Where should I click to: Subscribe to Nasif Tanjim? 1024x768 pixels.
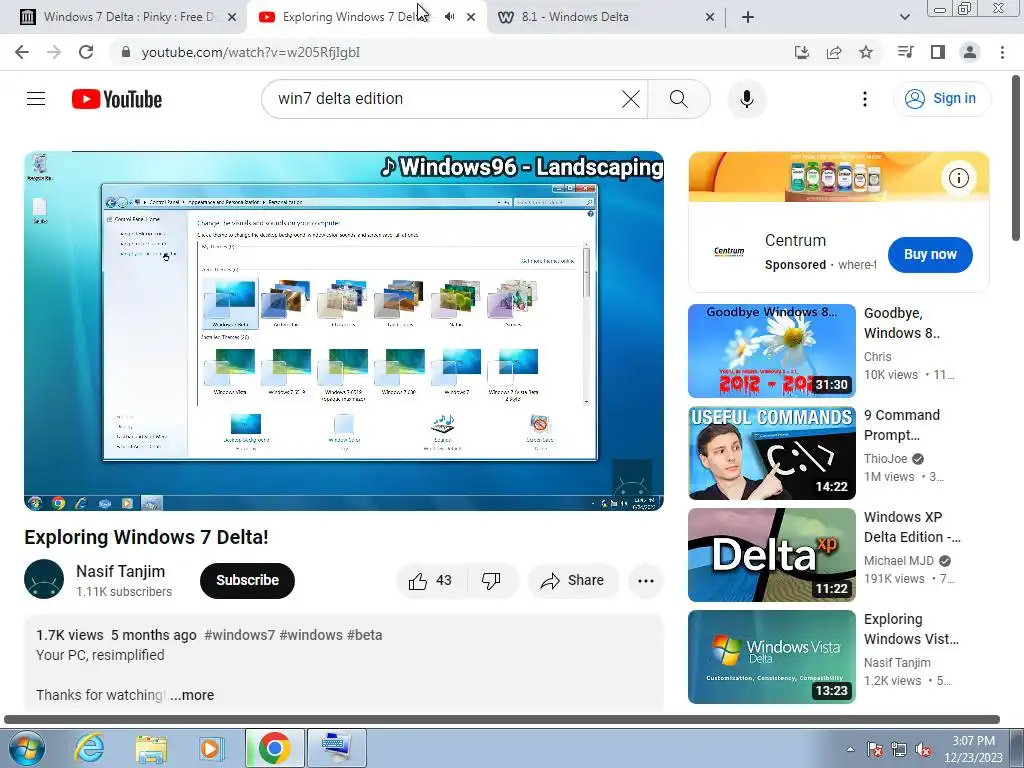point(248,581)
